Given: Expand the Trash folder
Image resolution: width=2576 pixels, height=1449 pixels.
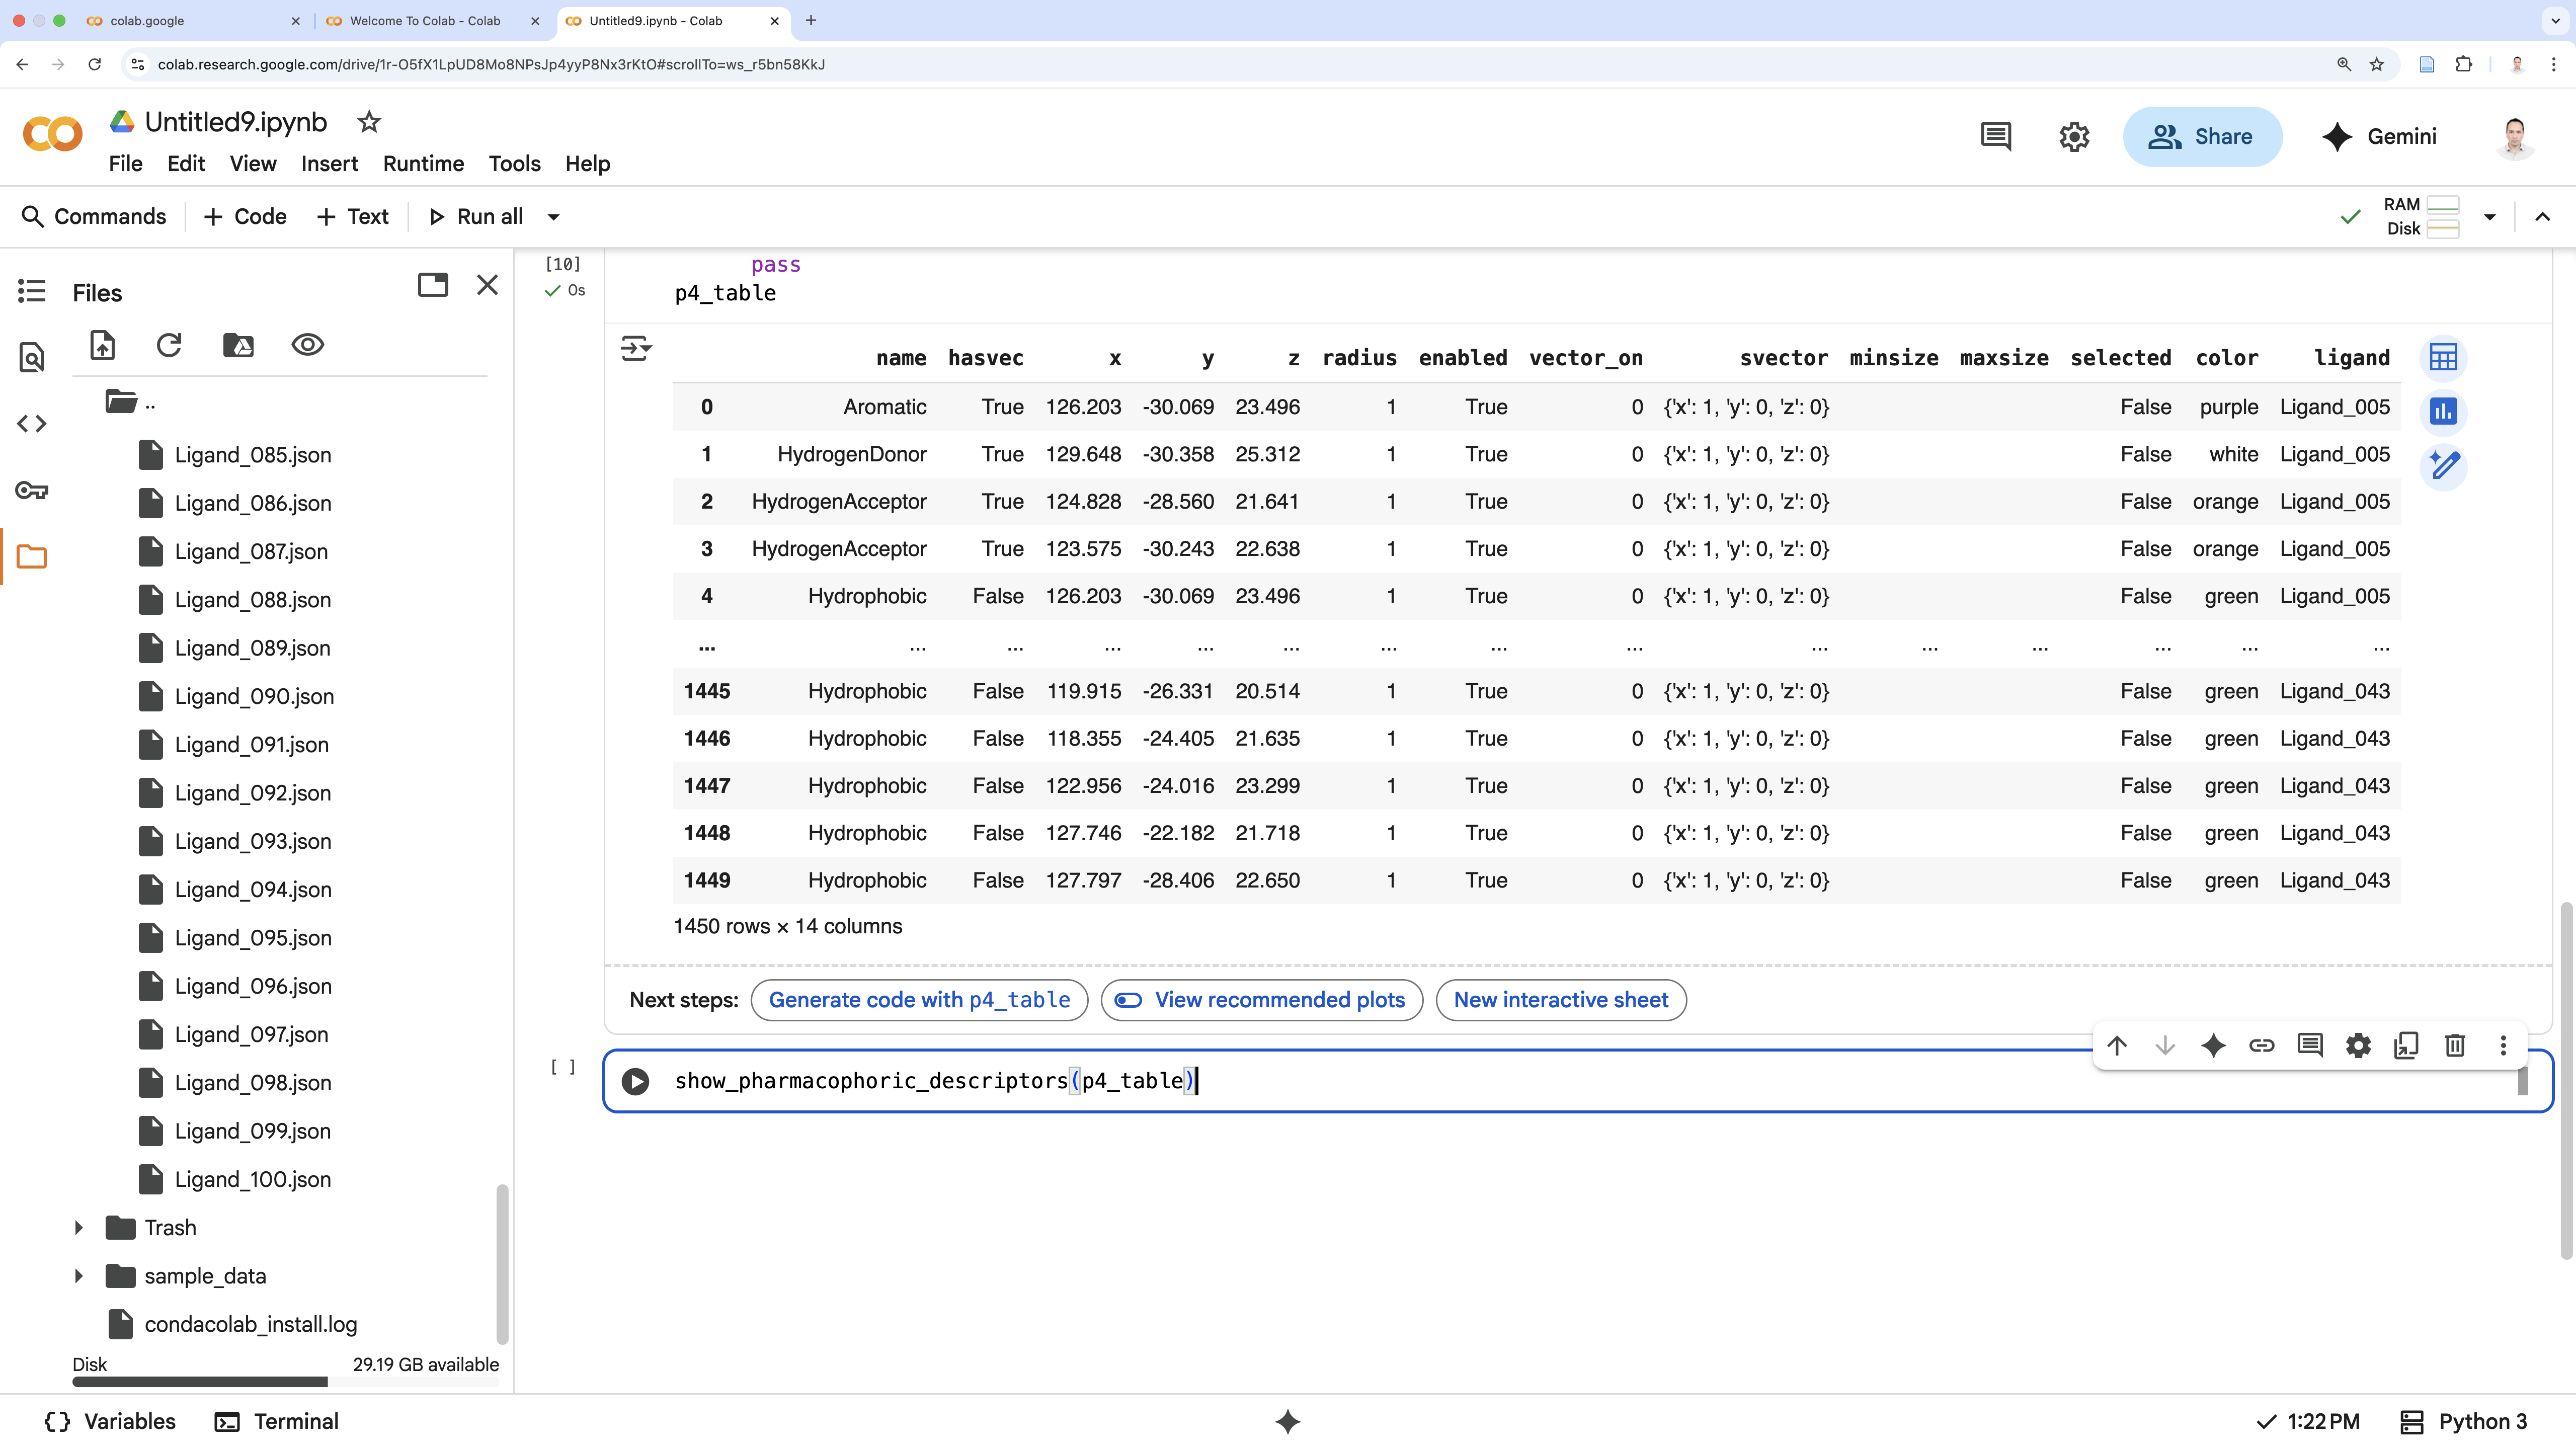Looking at the screenshot, I should point(79,1228).
